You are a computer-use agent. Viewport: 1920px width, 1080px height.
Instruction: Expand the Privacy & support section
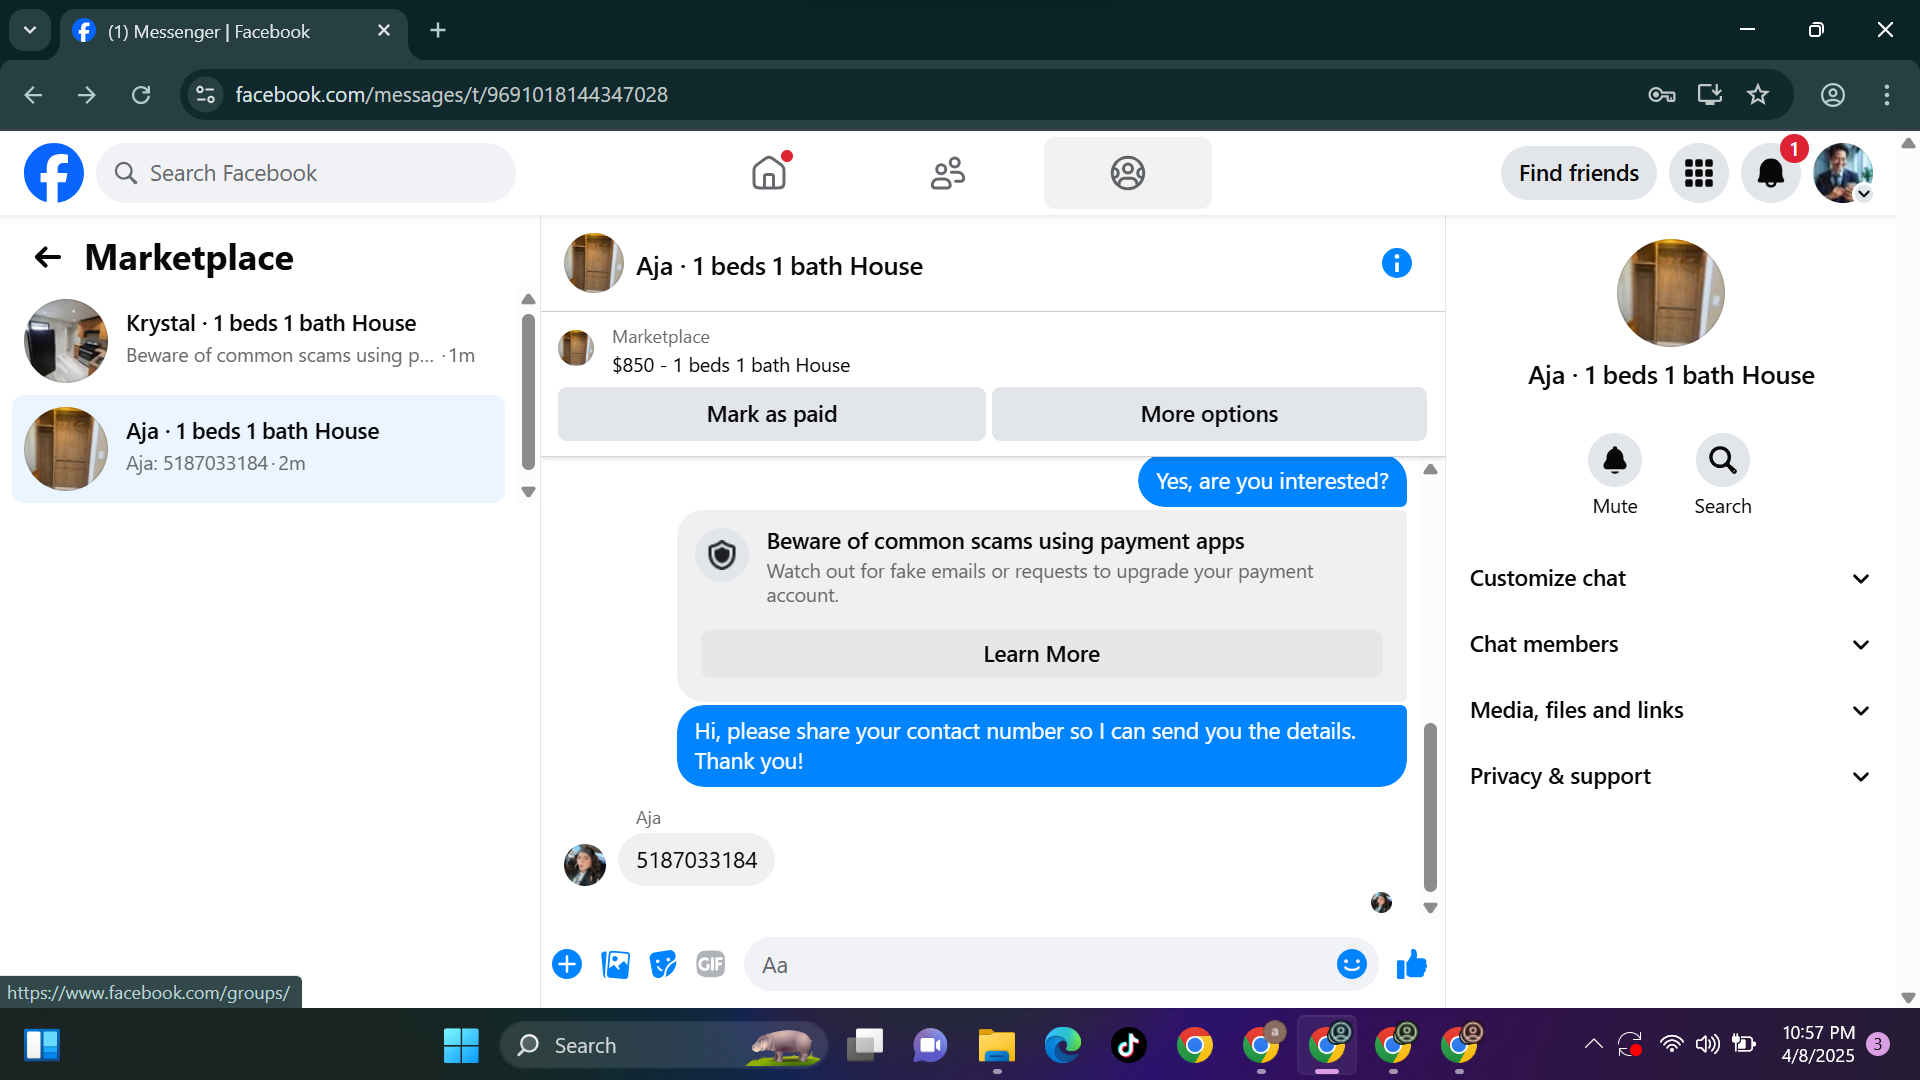(x=1668, y=777)
